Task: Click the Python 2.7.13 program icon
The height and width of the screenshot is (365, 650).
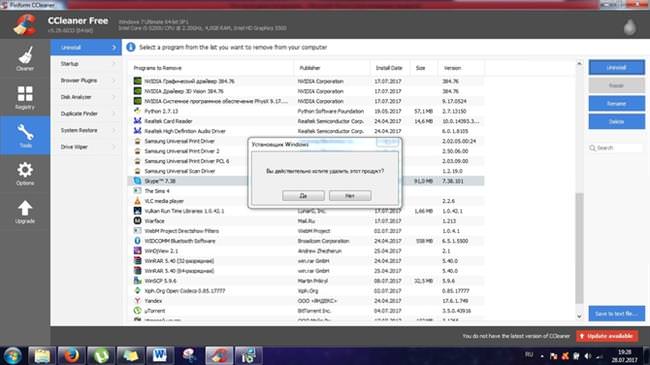Action: [137, 111]
